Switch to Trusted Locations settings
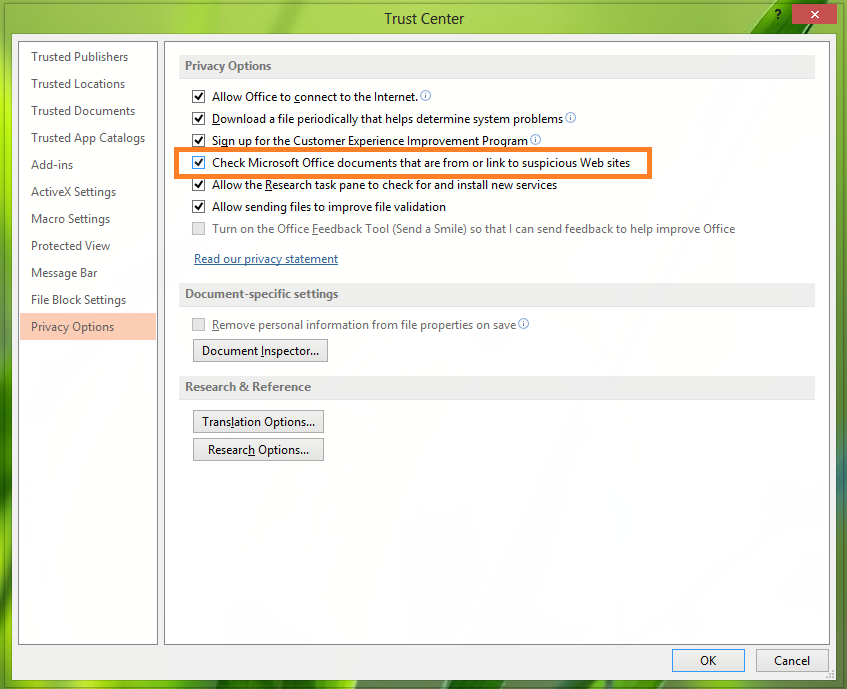Image resolution: width=847 pixels, height=689 pixels. [x=77, y=83]
